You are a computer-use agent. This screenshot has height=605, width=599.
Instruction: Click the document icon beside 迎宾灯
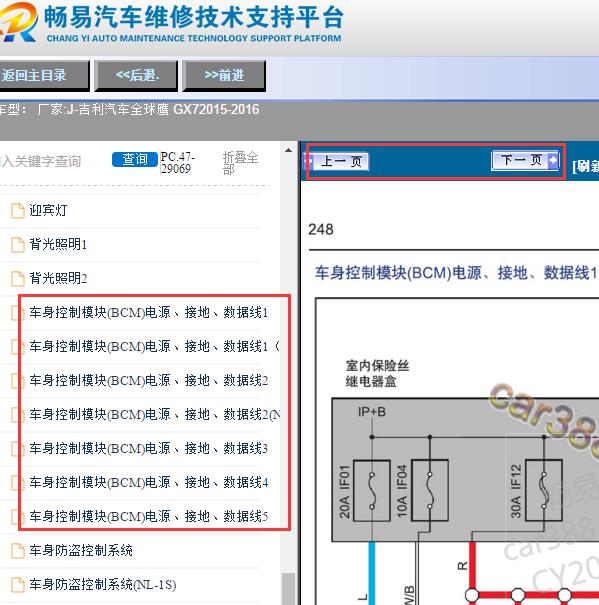(18, 211)
